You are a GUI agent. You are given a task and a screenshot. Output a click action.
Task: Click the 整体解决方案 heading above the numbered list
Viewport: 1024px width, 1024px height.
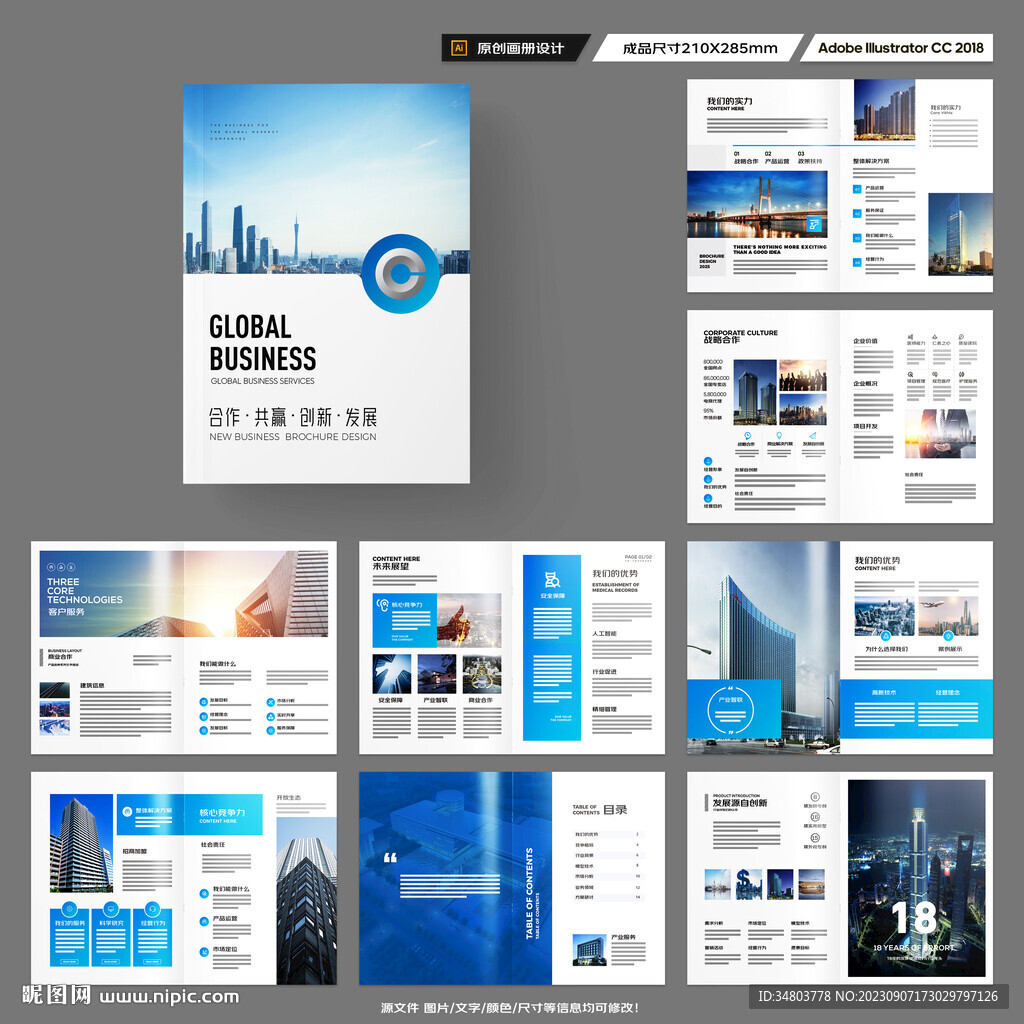coord(871,161)
